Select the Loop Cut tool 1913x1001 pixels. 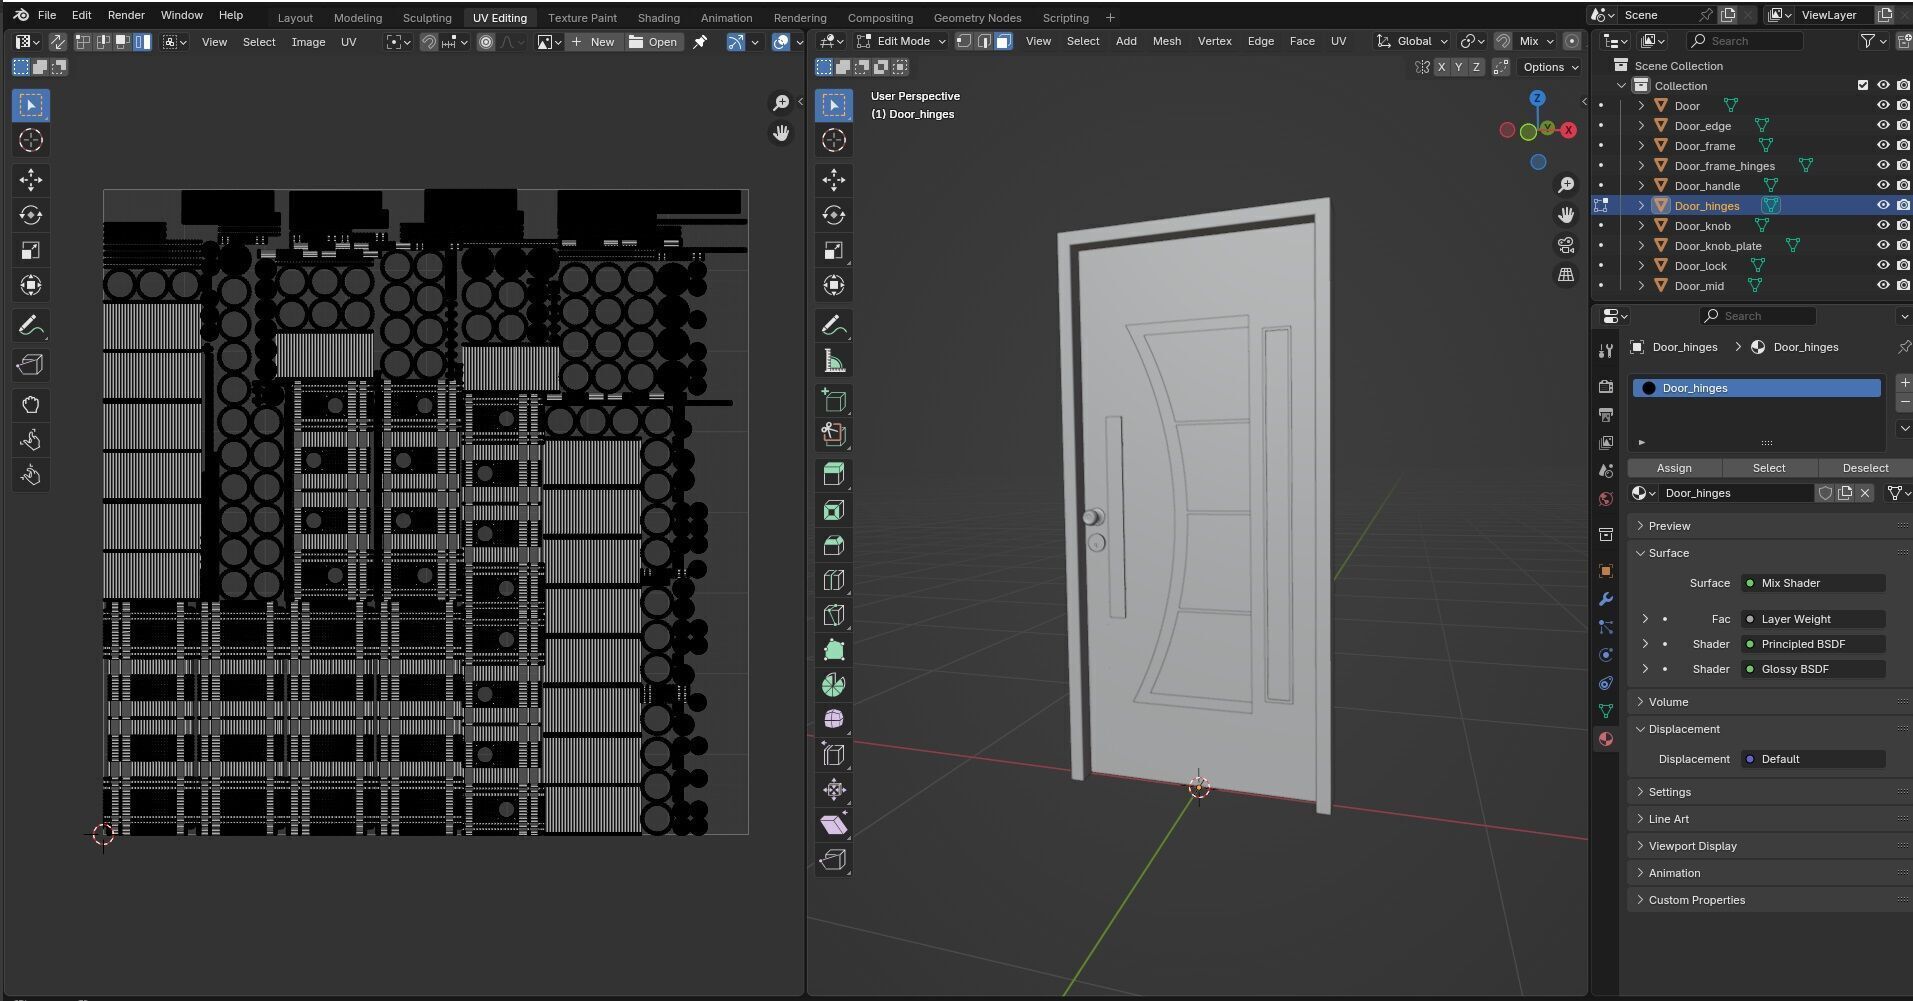(x=834, y=580)
